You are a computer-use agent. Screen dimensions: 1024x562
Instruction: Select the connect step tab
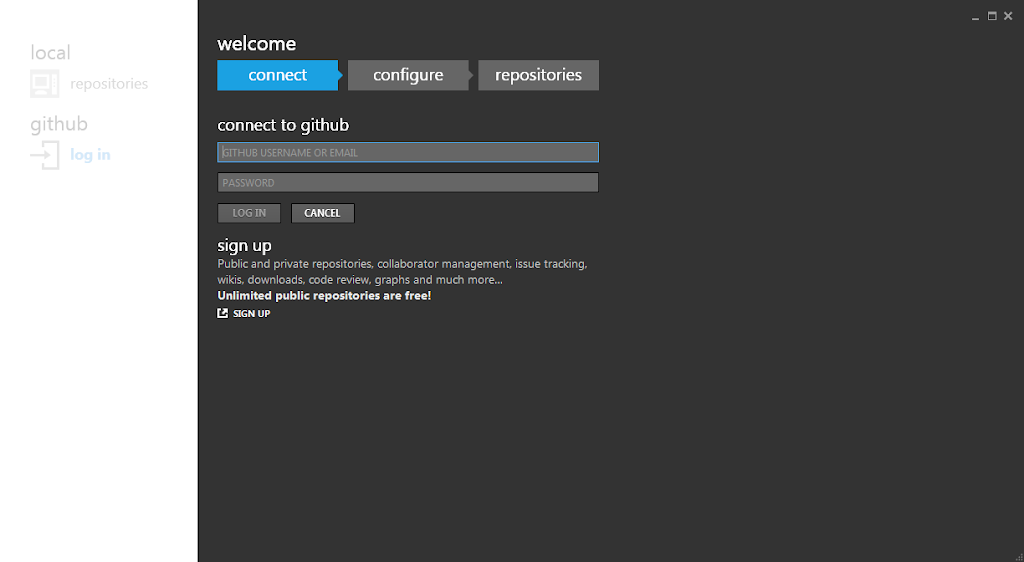pyautogui.click(x=278, y=75)
